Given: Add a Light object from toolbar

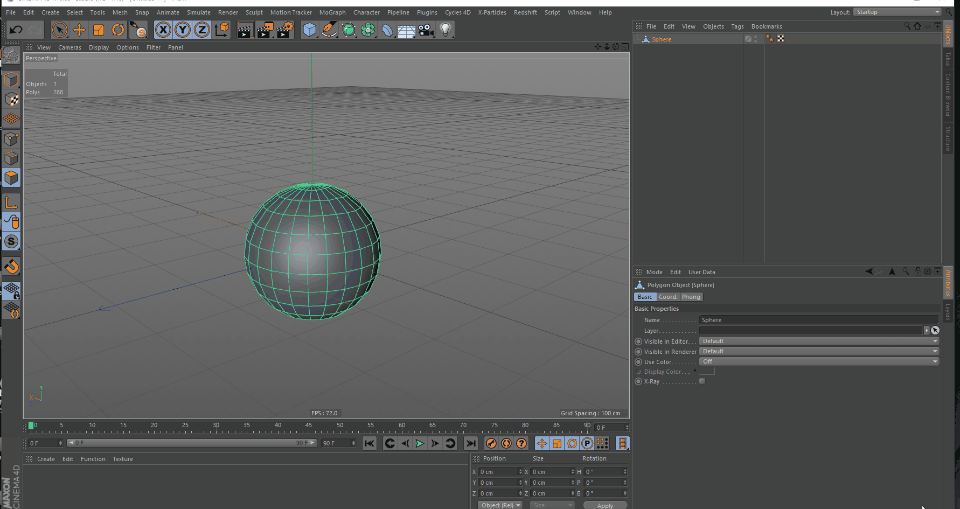Looking at the screenshot, I should pos(446,30).
